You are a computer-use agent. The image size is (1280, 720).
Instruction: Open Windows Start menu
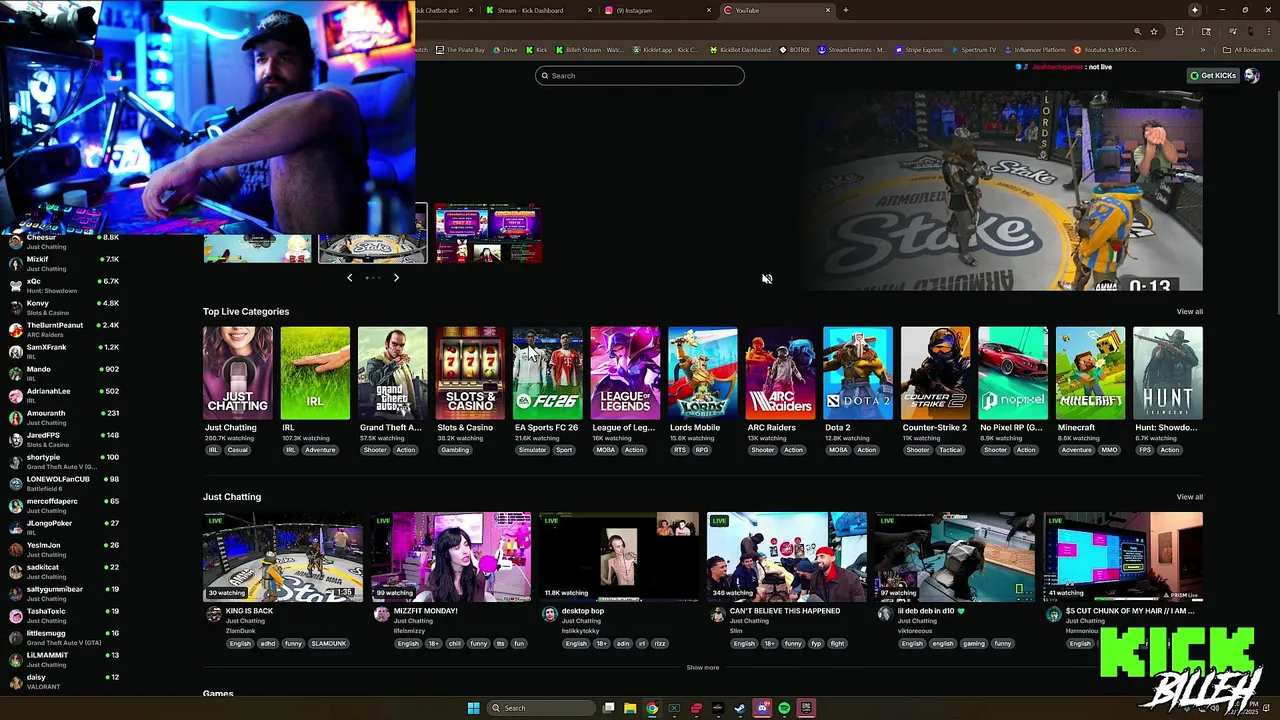click(473, 708)
